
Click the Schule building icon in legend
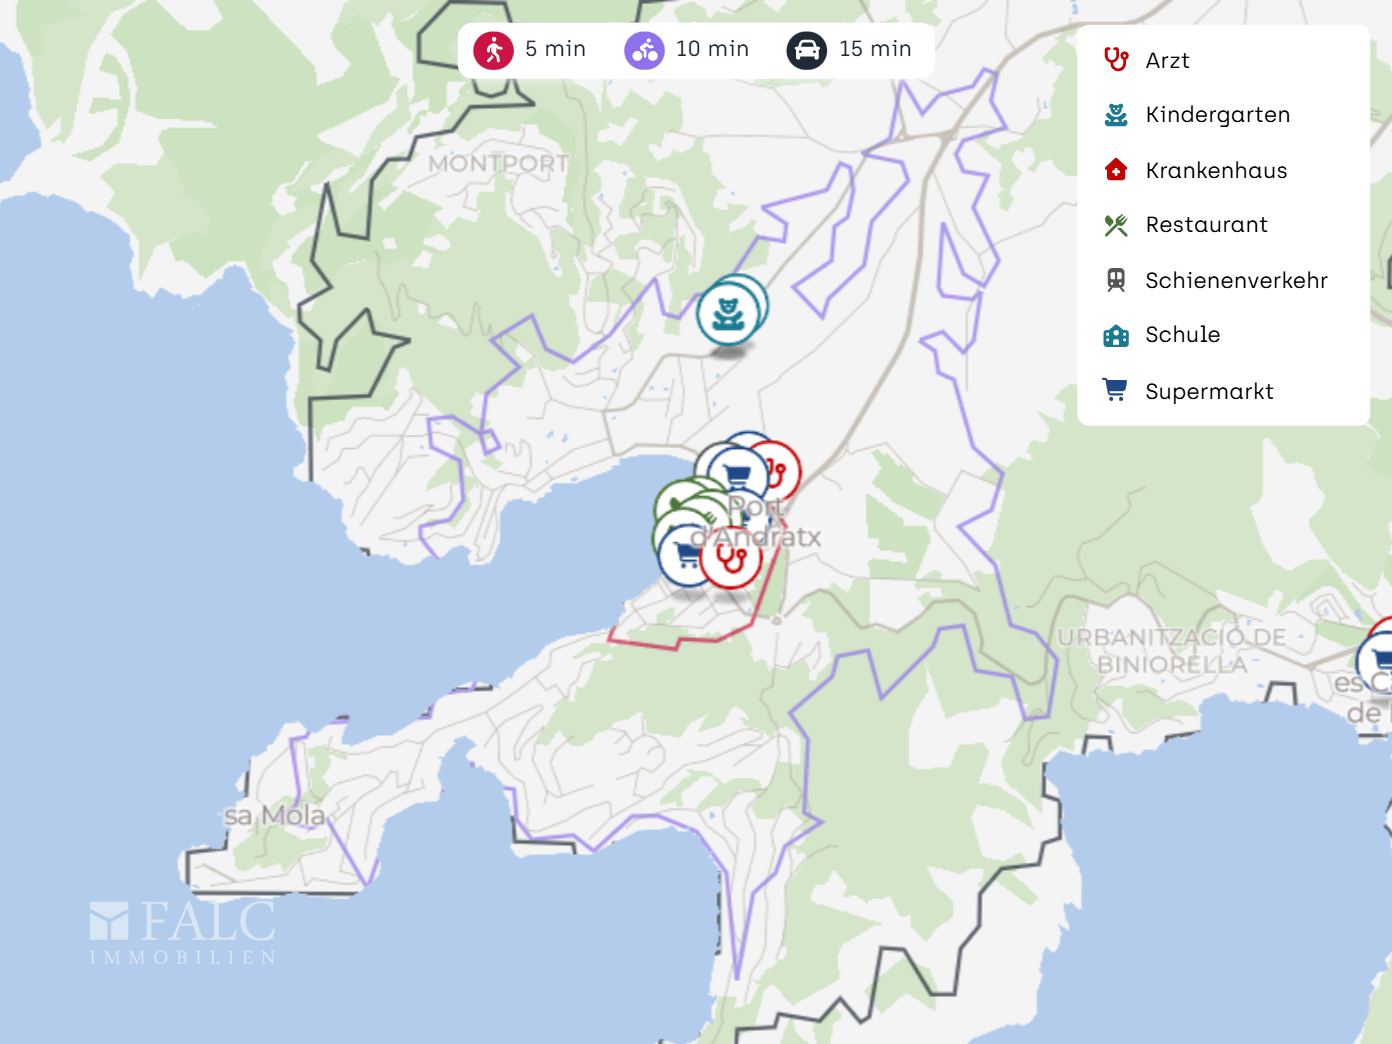(1116, 335)
